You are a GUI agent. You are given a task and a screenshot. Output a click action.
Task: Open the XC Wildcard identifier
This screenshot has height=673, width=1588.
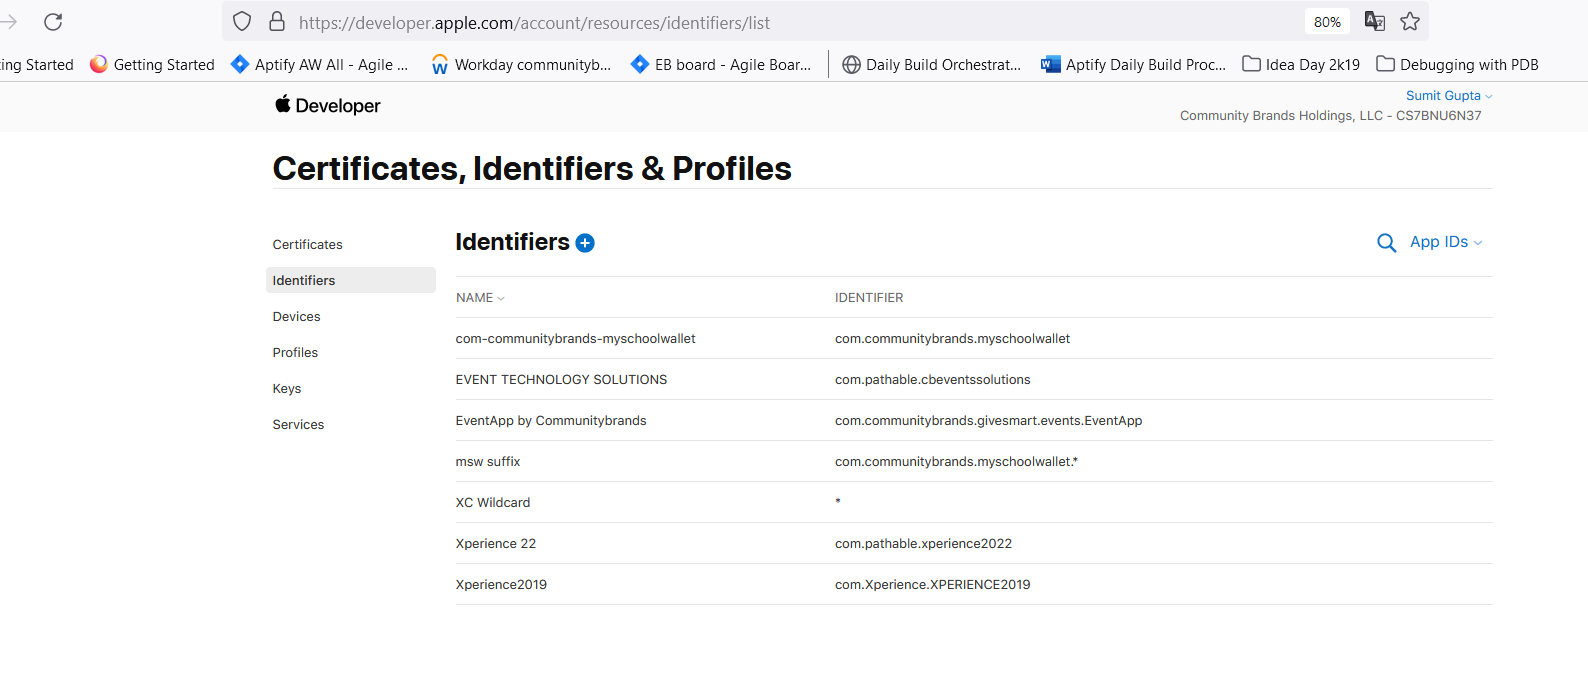493,503
